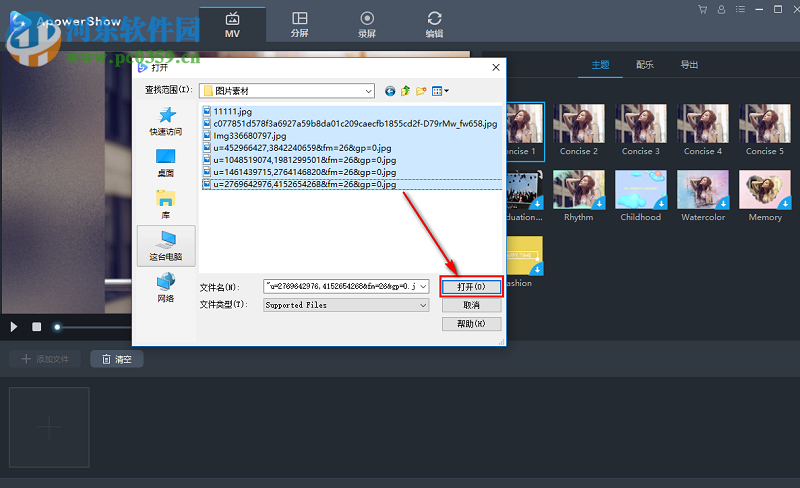
Task: Choose the Childhood theme thumbnail
Action: (x=641, y=189)
